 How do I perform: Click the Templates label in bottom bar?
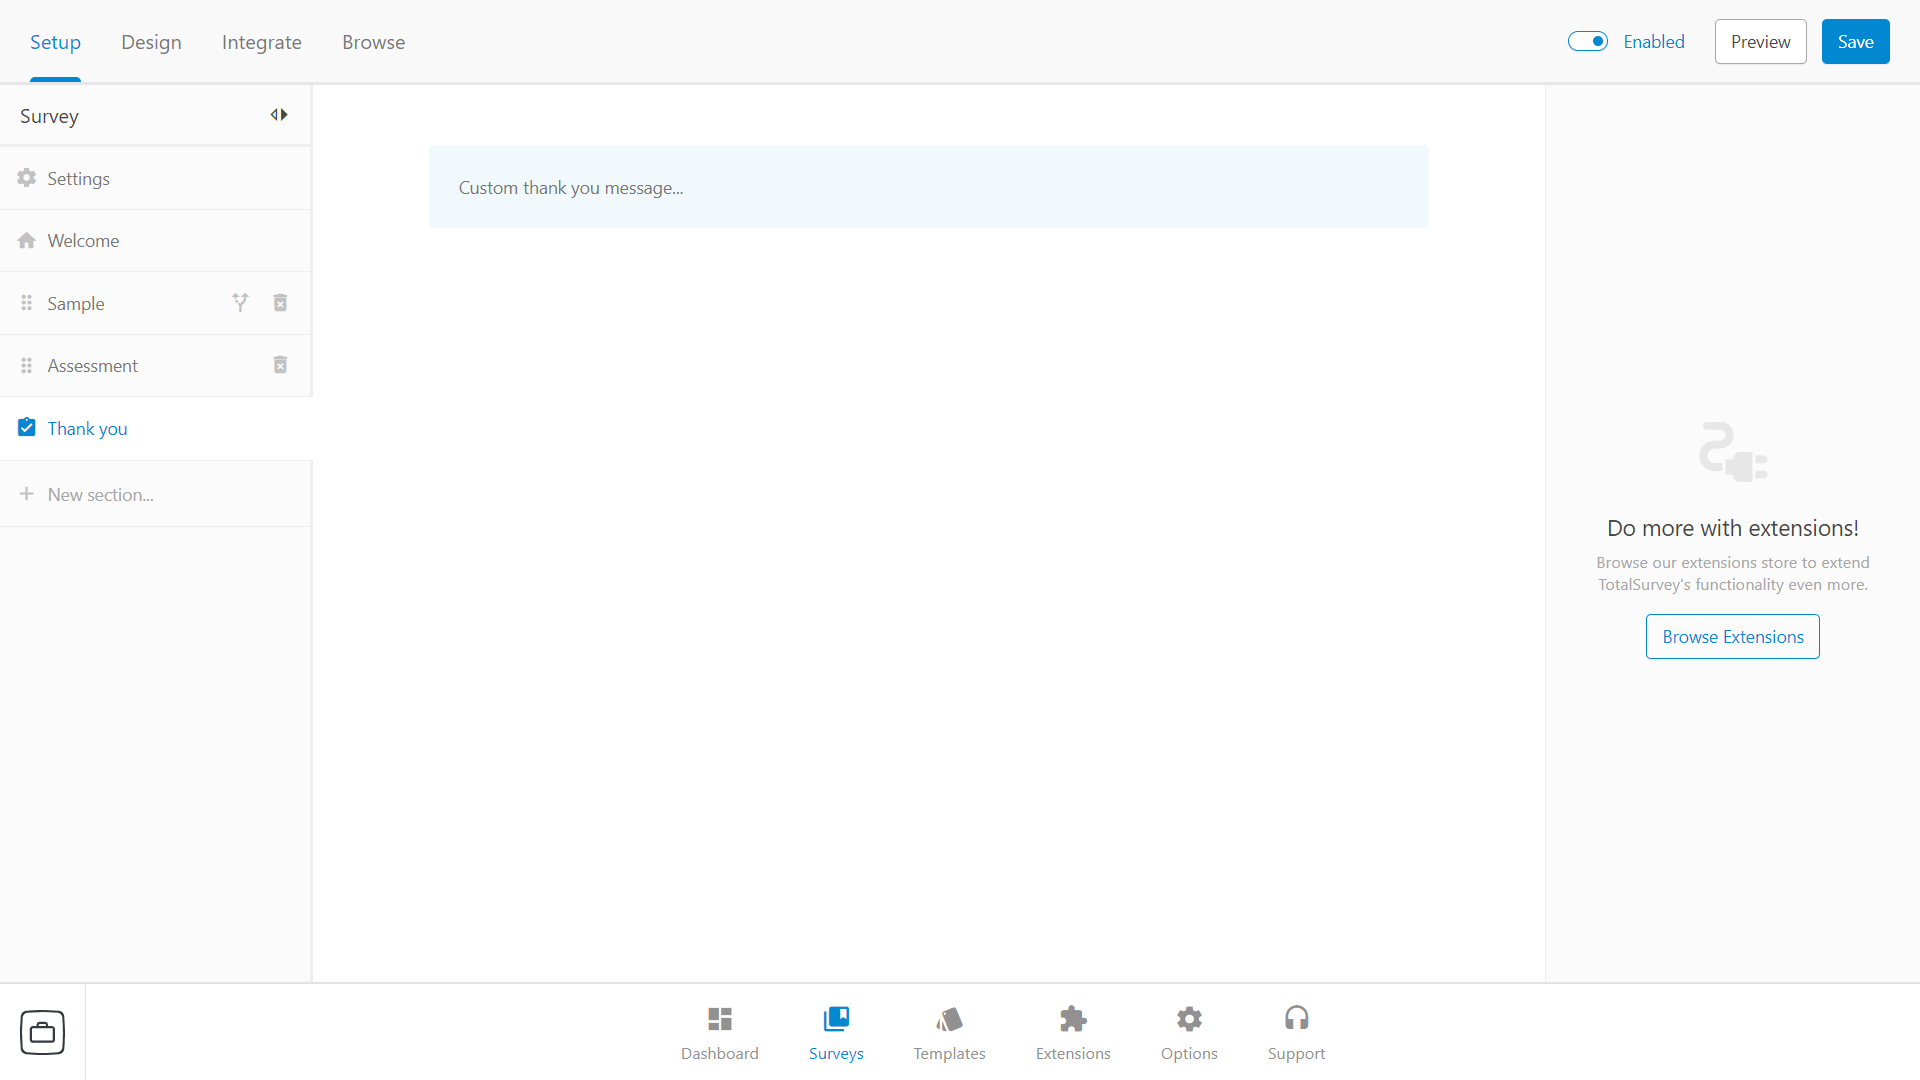tap(949, 1053)
